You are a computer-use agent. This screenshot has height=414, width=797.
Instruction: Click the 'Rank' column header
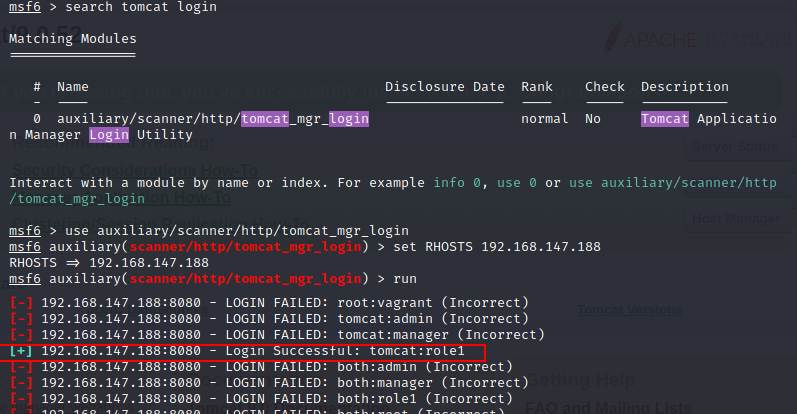point(537,87)
